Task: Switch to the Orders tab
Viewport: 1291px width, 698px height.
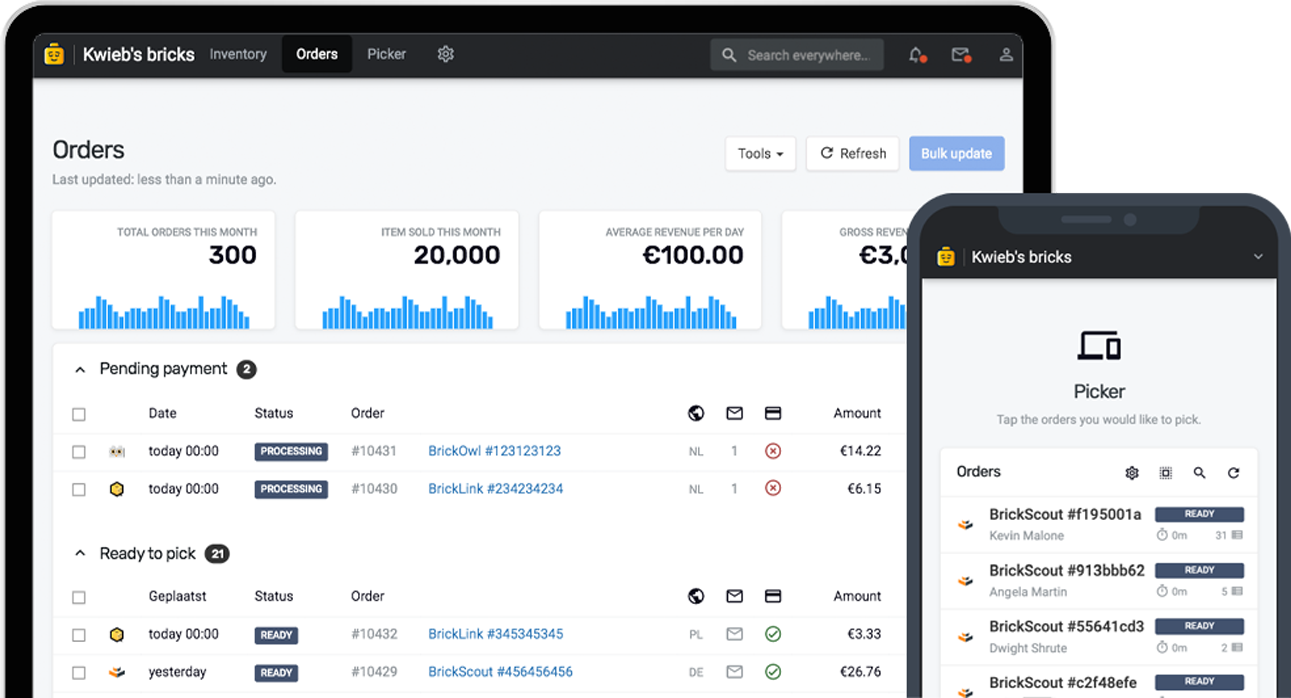Action: coord(317,54)
